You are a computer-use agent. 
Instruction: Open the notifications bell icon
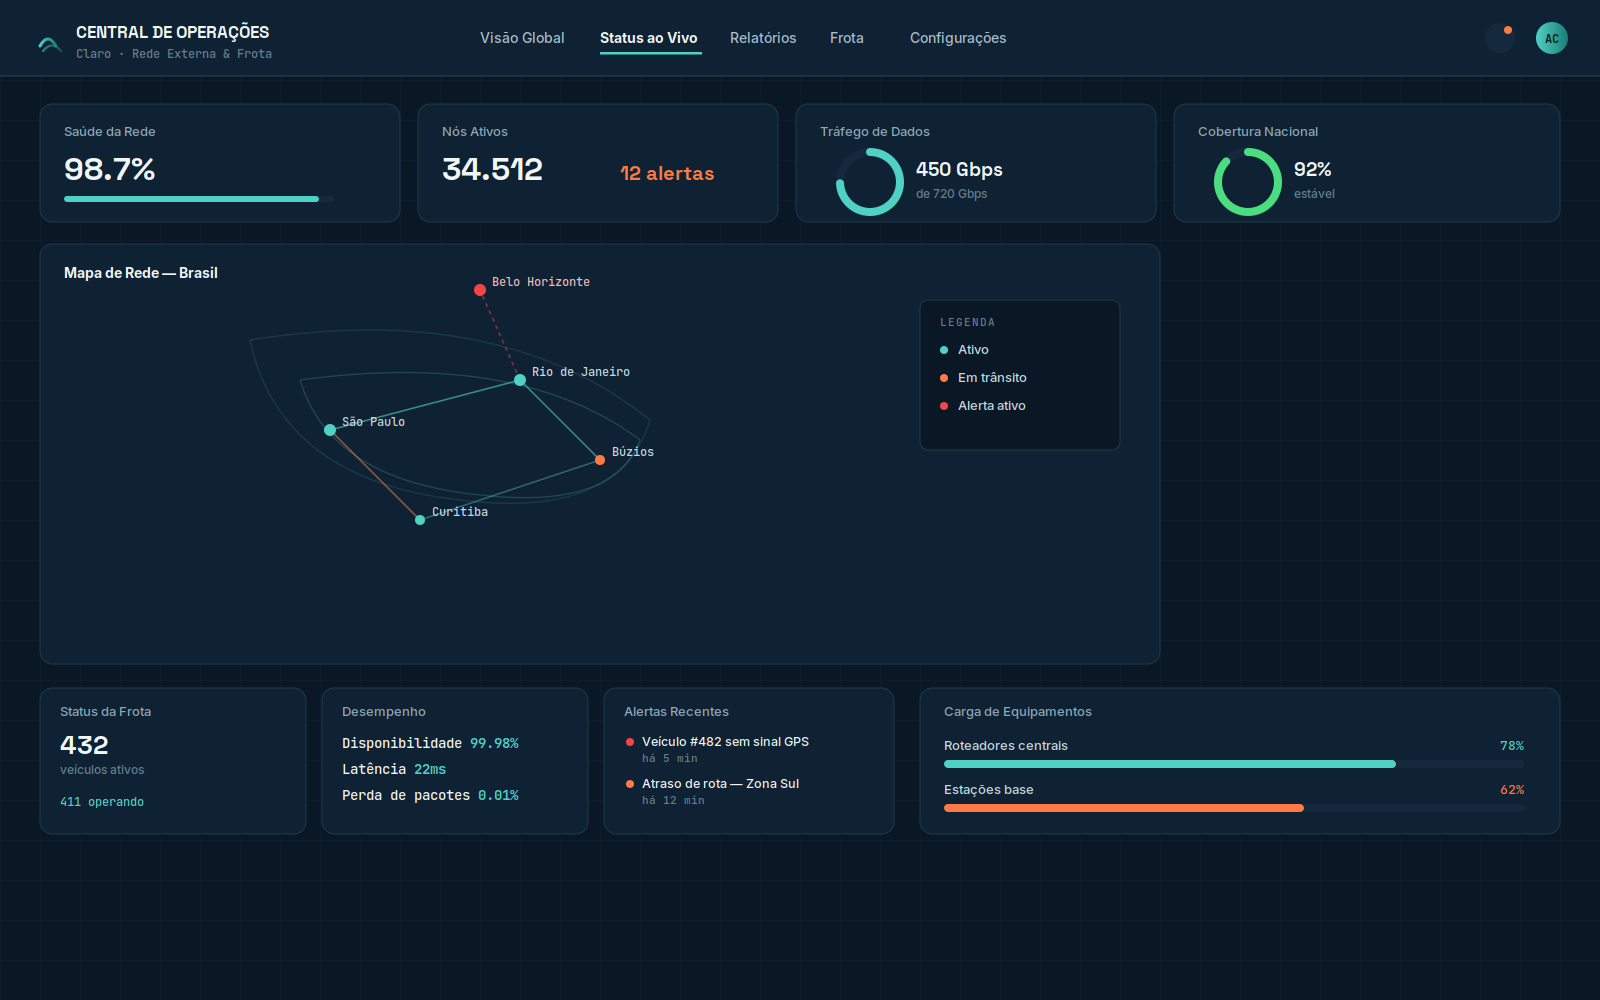click(1500, 38)
